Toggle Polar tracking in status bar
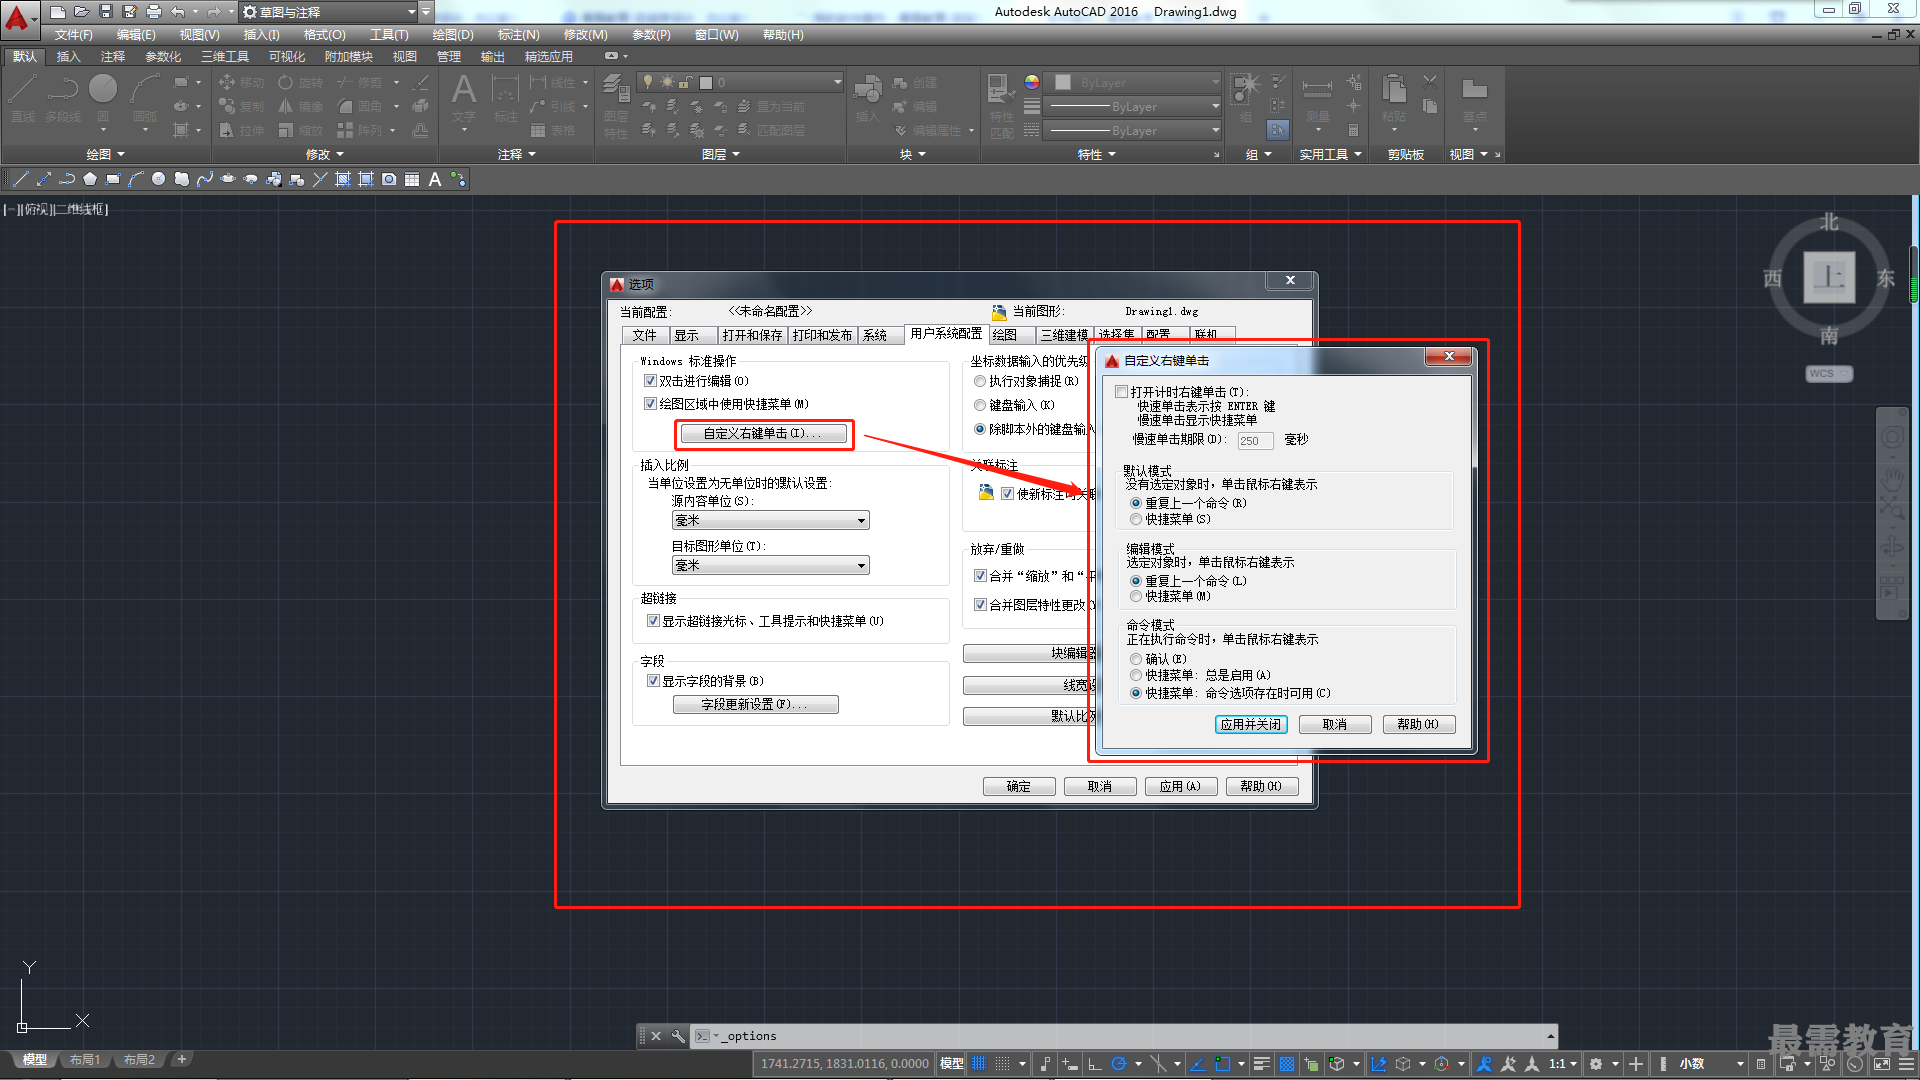Viewport: 1920px width, 1080px height. click(1119, 1063)
